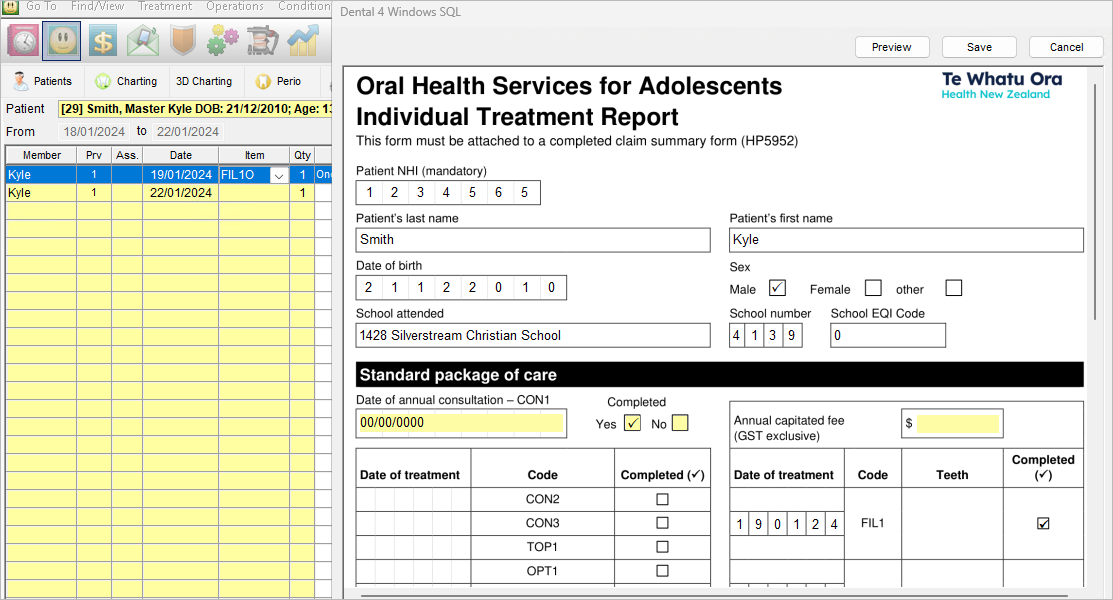Check the other sex checkbox
1113x600 pixels.
[x=954, y=288]
